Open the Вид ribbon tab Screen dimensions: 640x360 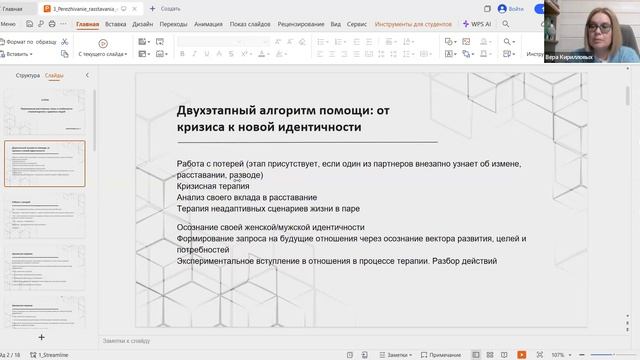pos(336,24)
